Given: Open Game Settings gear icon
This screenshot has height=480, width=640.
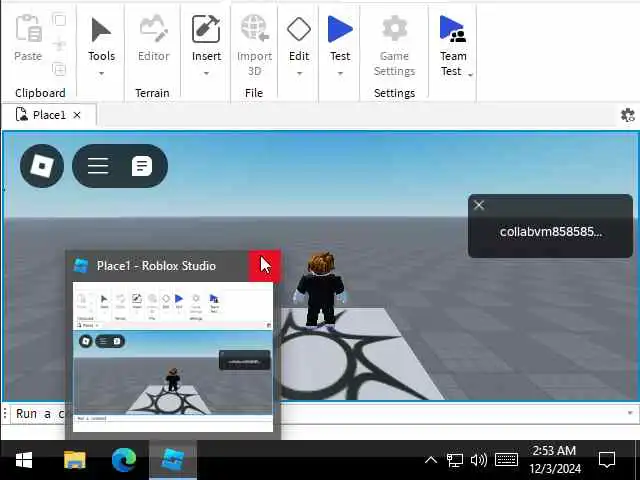Looking at the screenshot, I should pyautogui.click(x=394, y=28).
